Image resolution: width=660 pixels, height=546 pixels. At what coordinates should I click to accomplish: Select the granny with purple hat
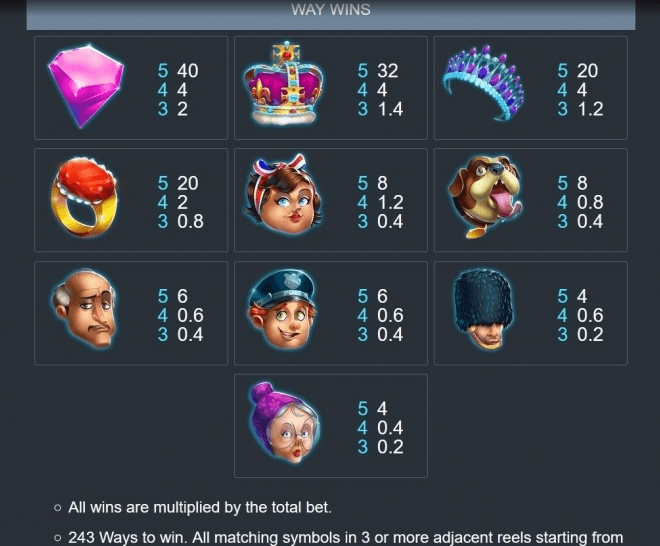[x=285, y=423]
